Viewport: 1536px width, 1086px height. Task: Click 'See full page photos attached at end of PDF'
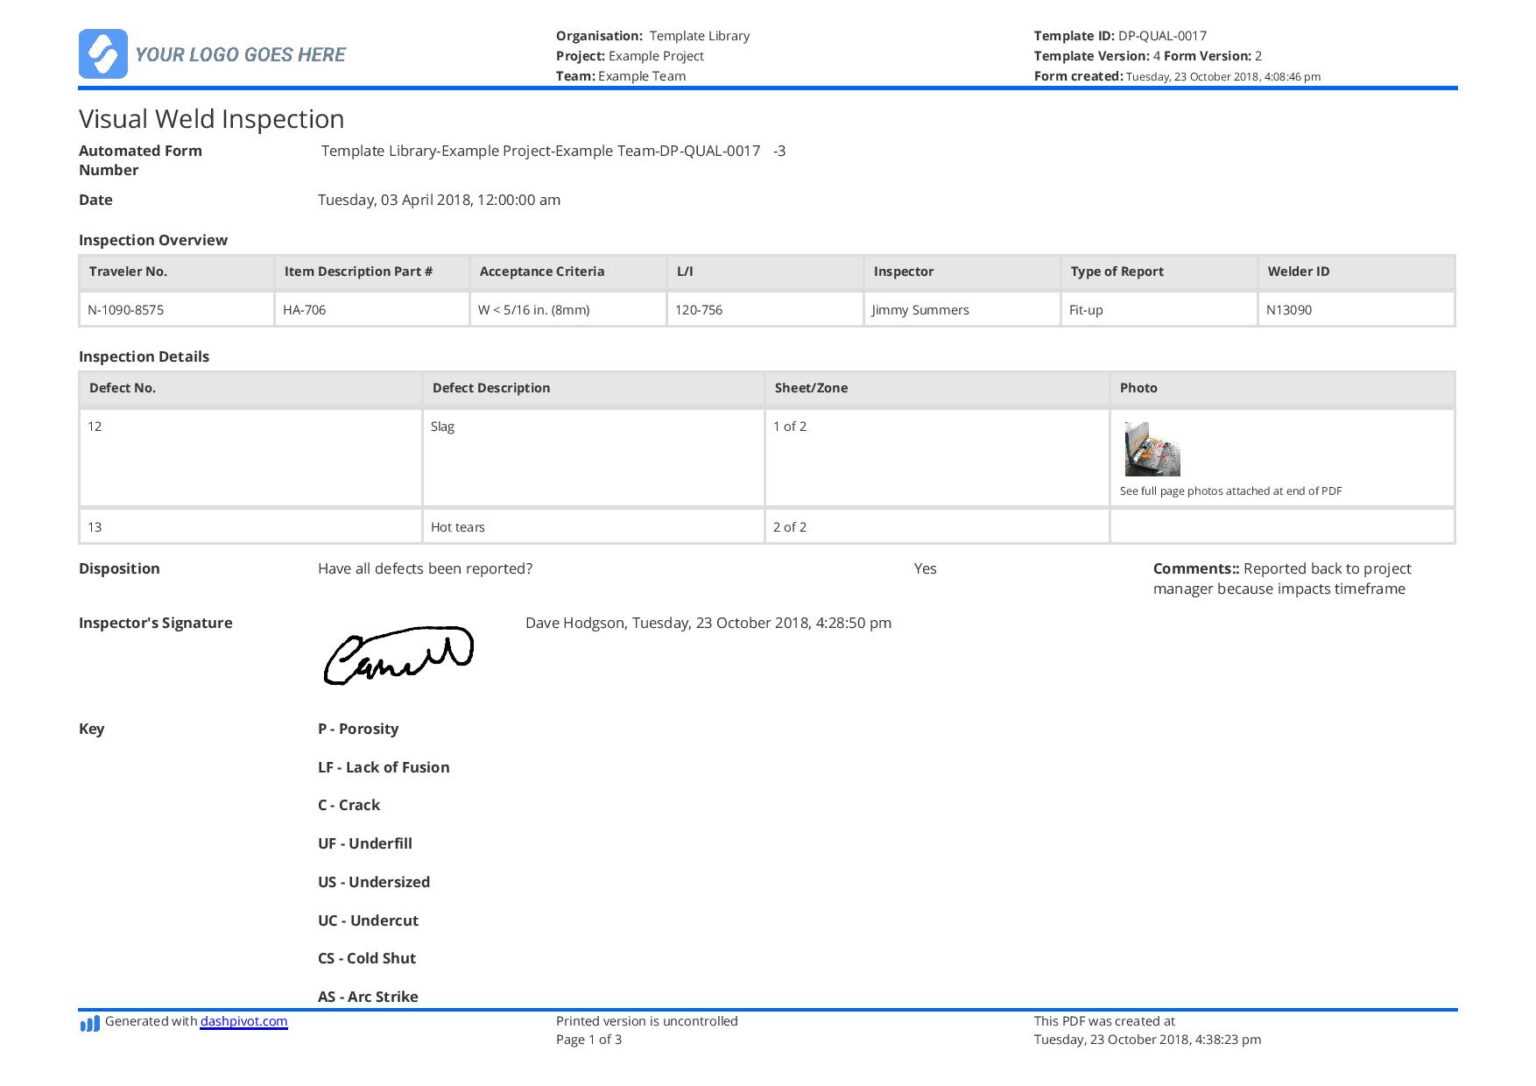(x=1232, y=490)
